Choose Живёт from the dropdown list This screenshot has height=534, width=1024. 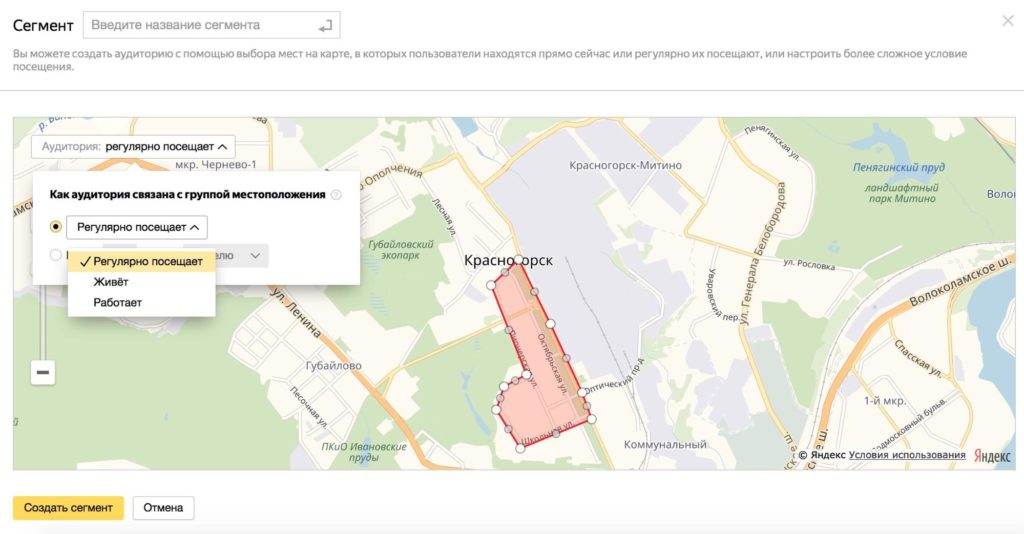tap(111, 282)
